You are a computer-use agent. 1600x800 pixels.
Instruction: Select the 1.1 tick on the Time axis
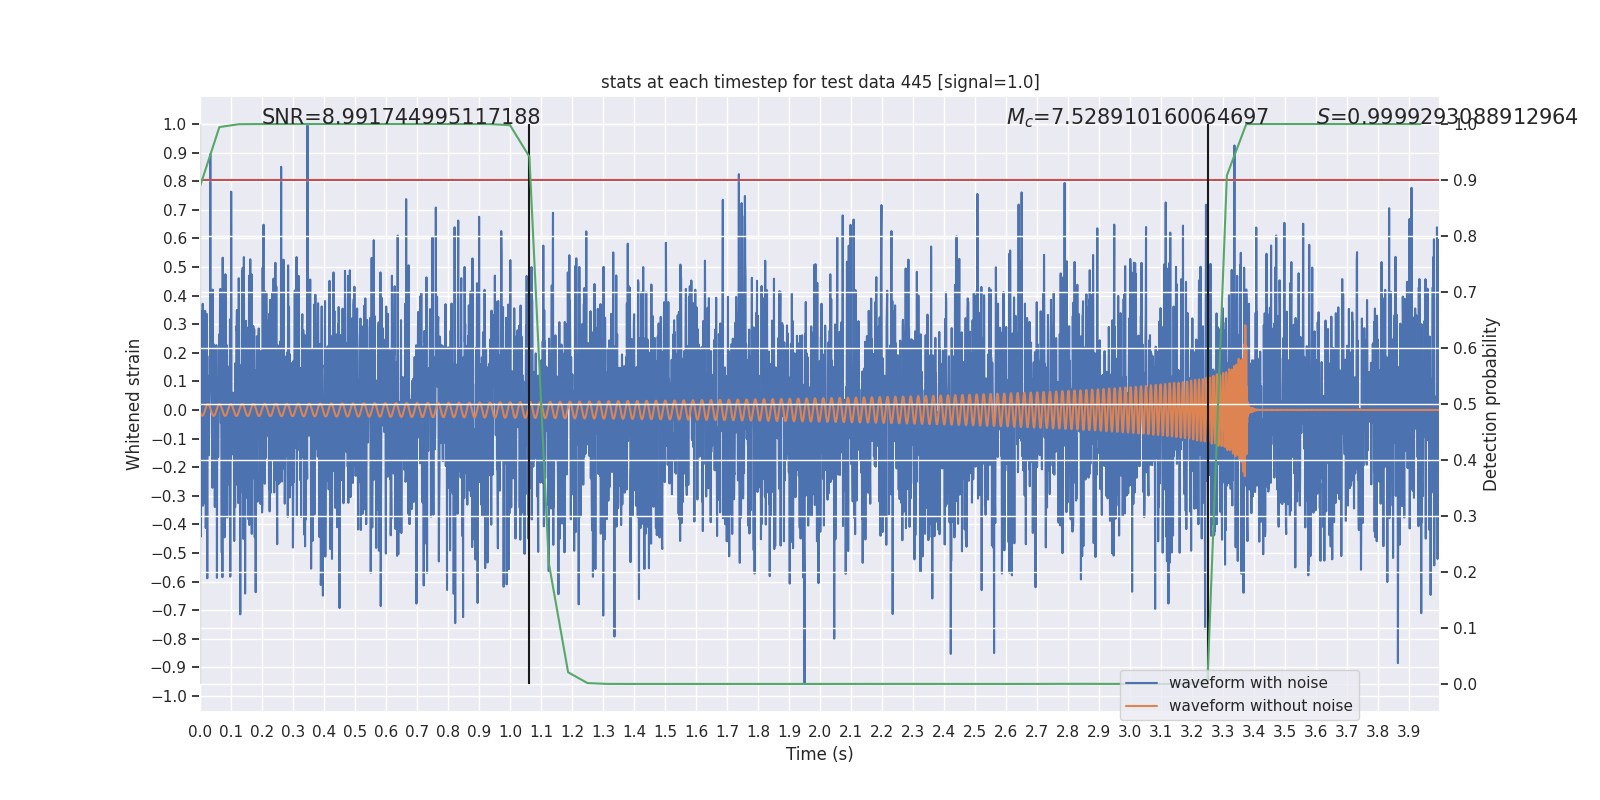tap(541, 731)
